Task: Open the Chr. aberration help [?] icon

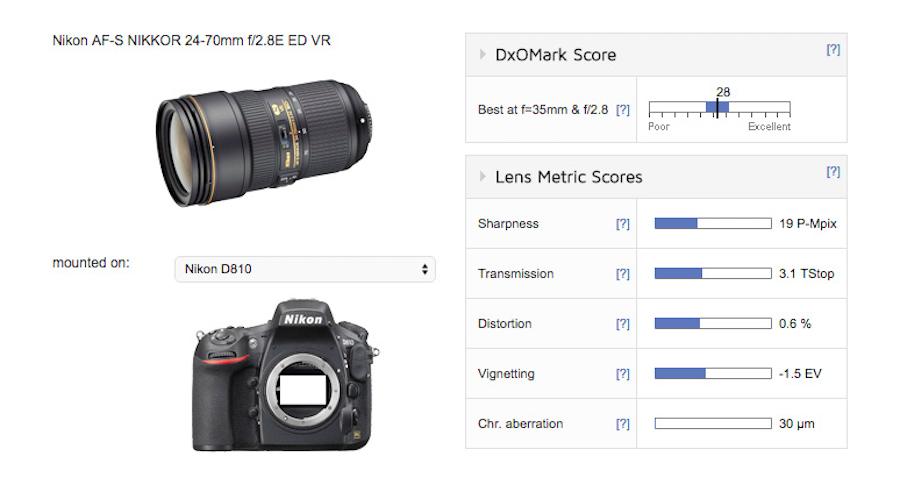Action: 623,424
